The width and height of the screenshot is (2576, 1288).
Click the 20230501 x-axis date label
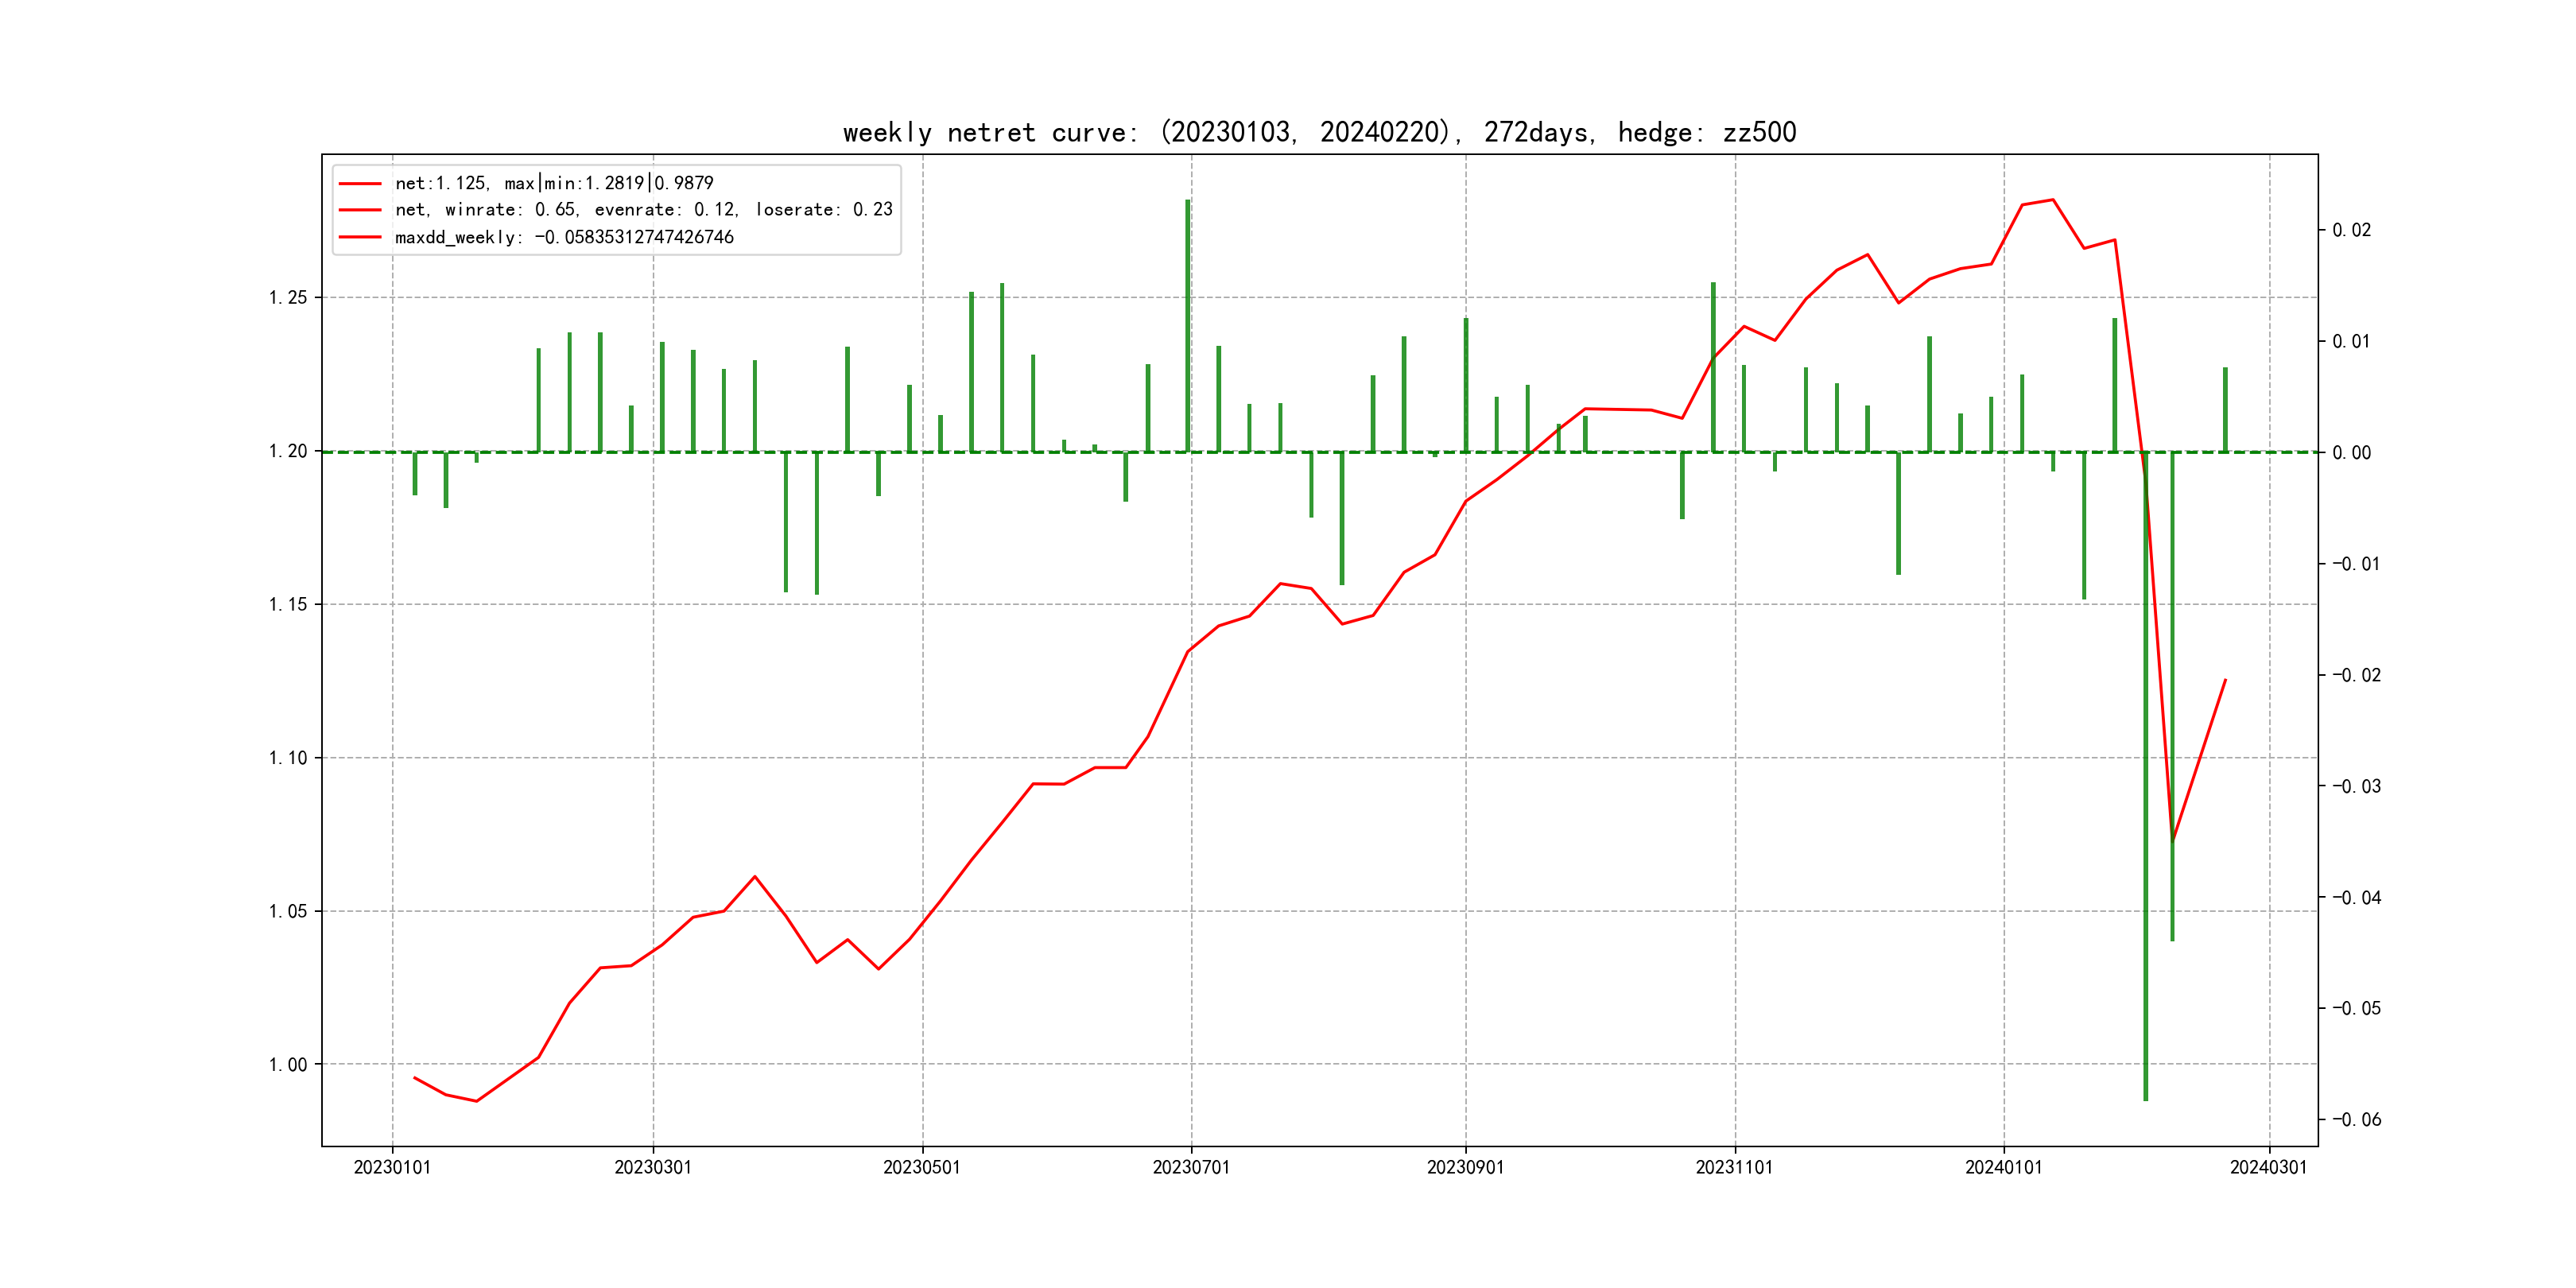pyautogui.click(x=921, y=1167)
